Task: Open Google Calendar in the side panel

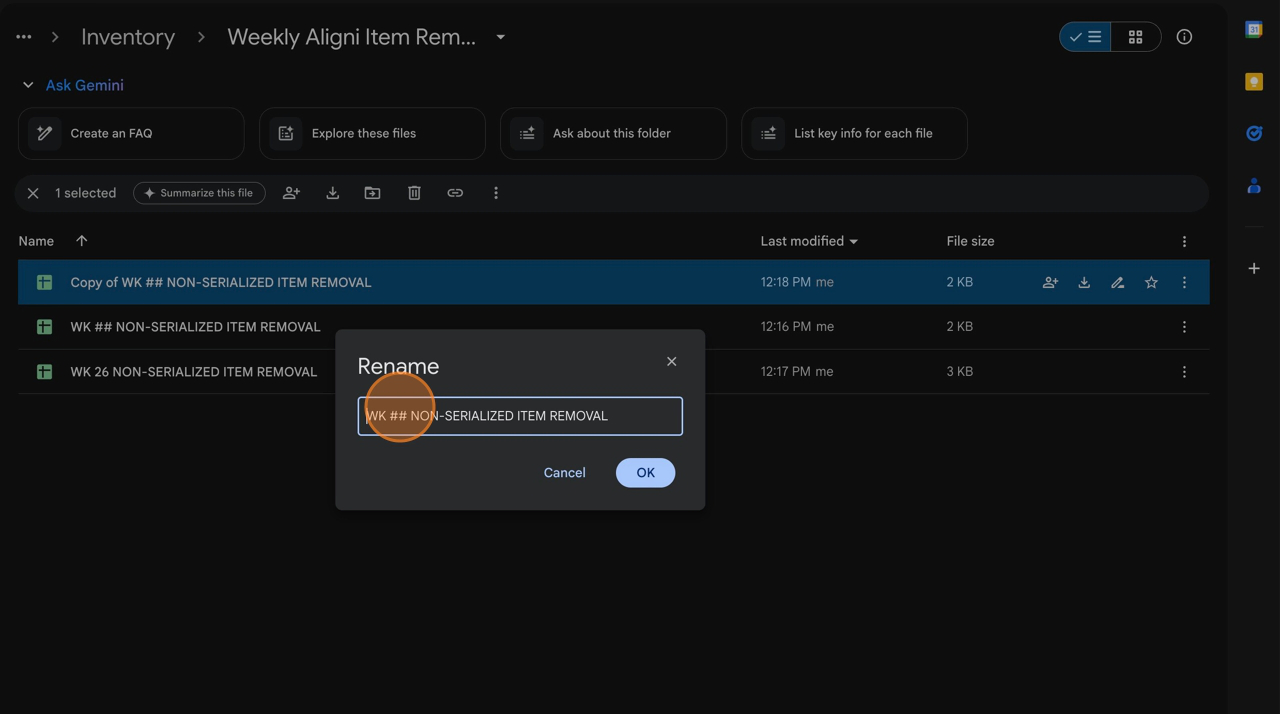Action: pos(1253,30)
